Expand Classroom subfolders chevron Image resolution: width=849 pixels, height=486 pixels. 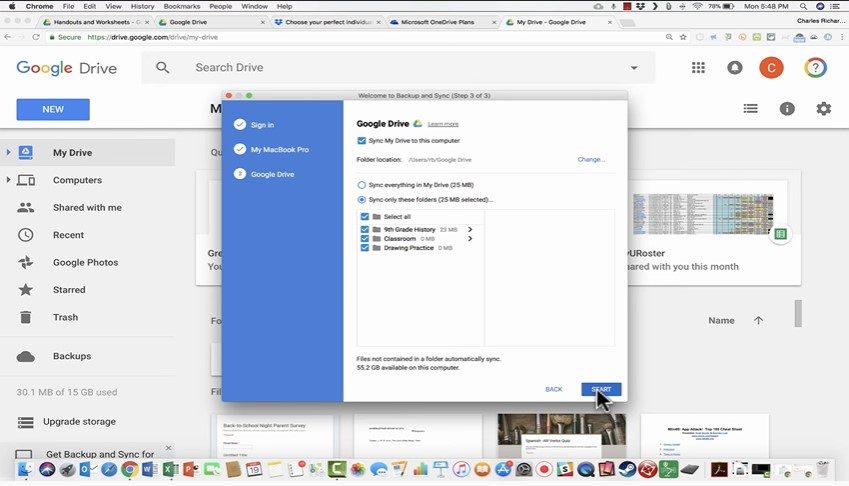click(470, 239)
